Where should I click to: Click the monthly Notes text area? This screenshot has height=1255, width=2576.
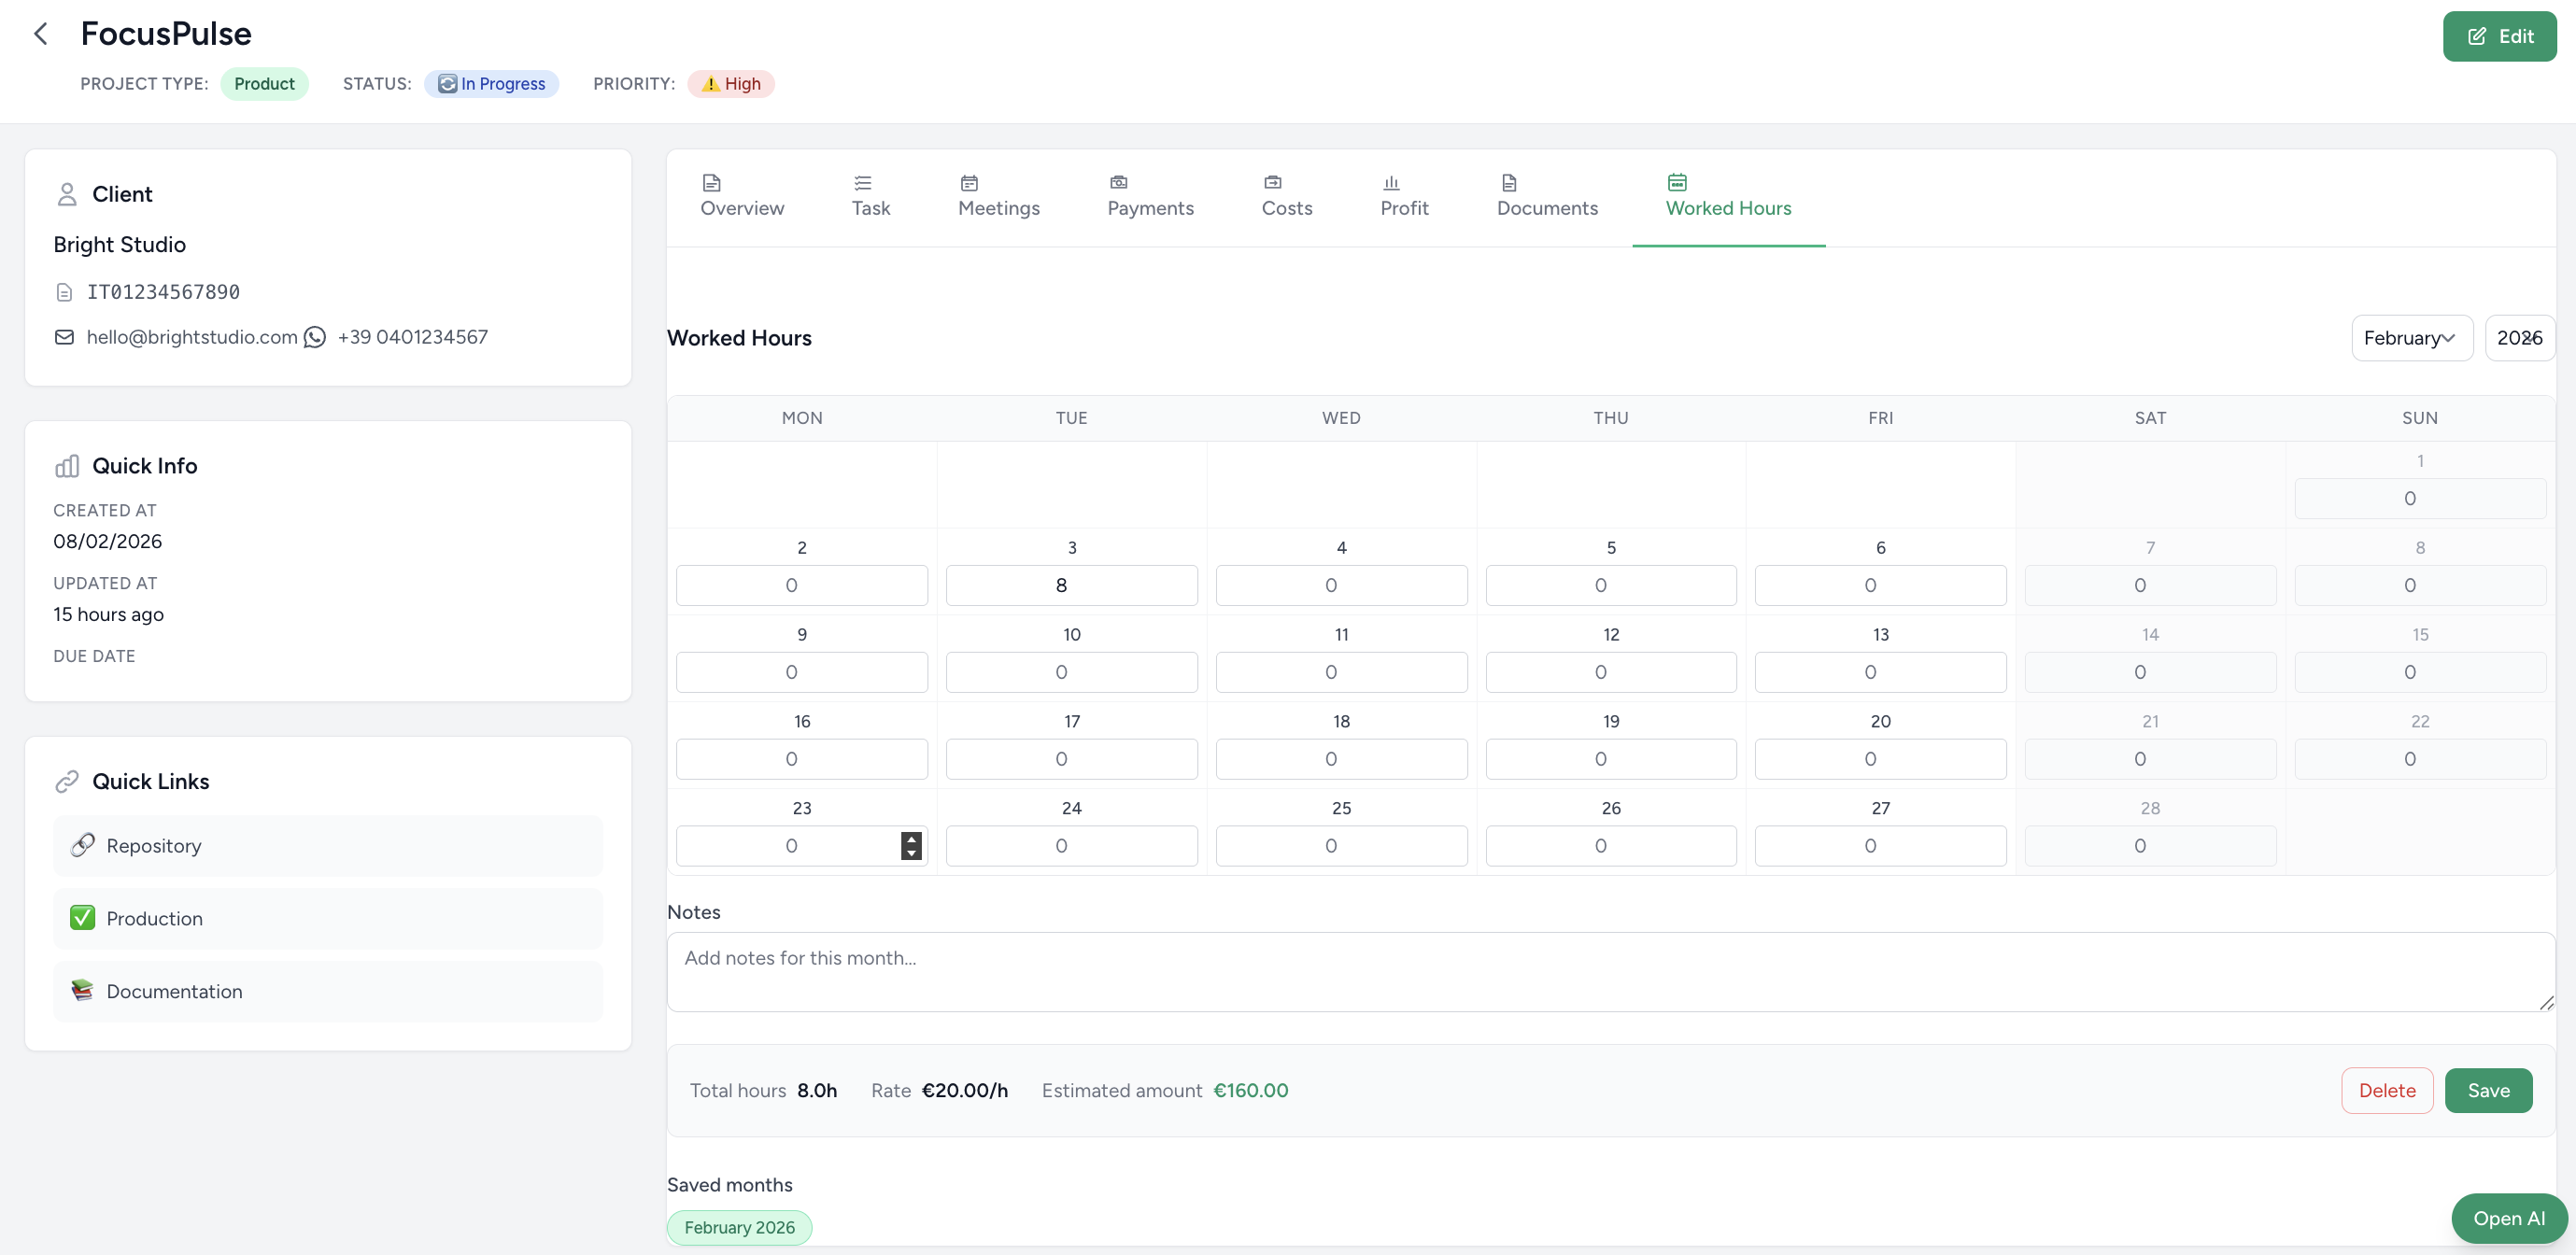tap(1610, 971)
